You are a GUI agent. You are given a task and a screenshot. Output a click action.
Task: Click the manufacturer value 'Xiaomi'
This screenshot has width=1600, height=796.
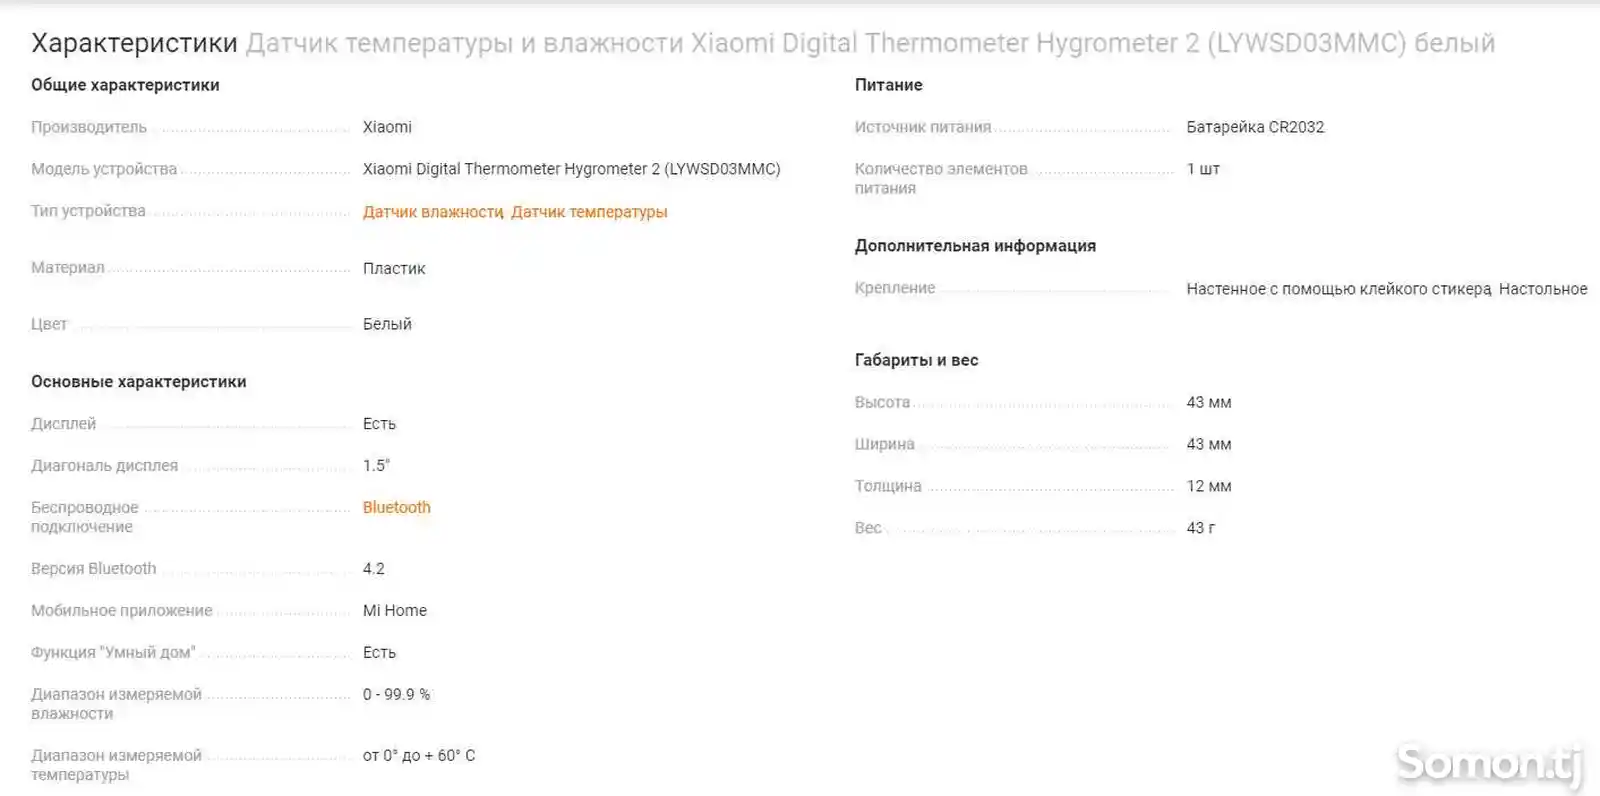coord(387,127)
